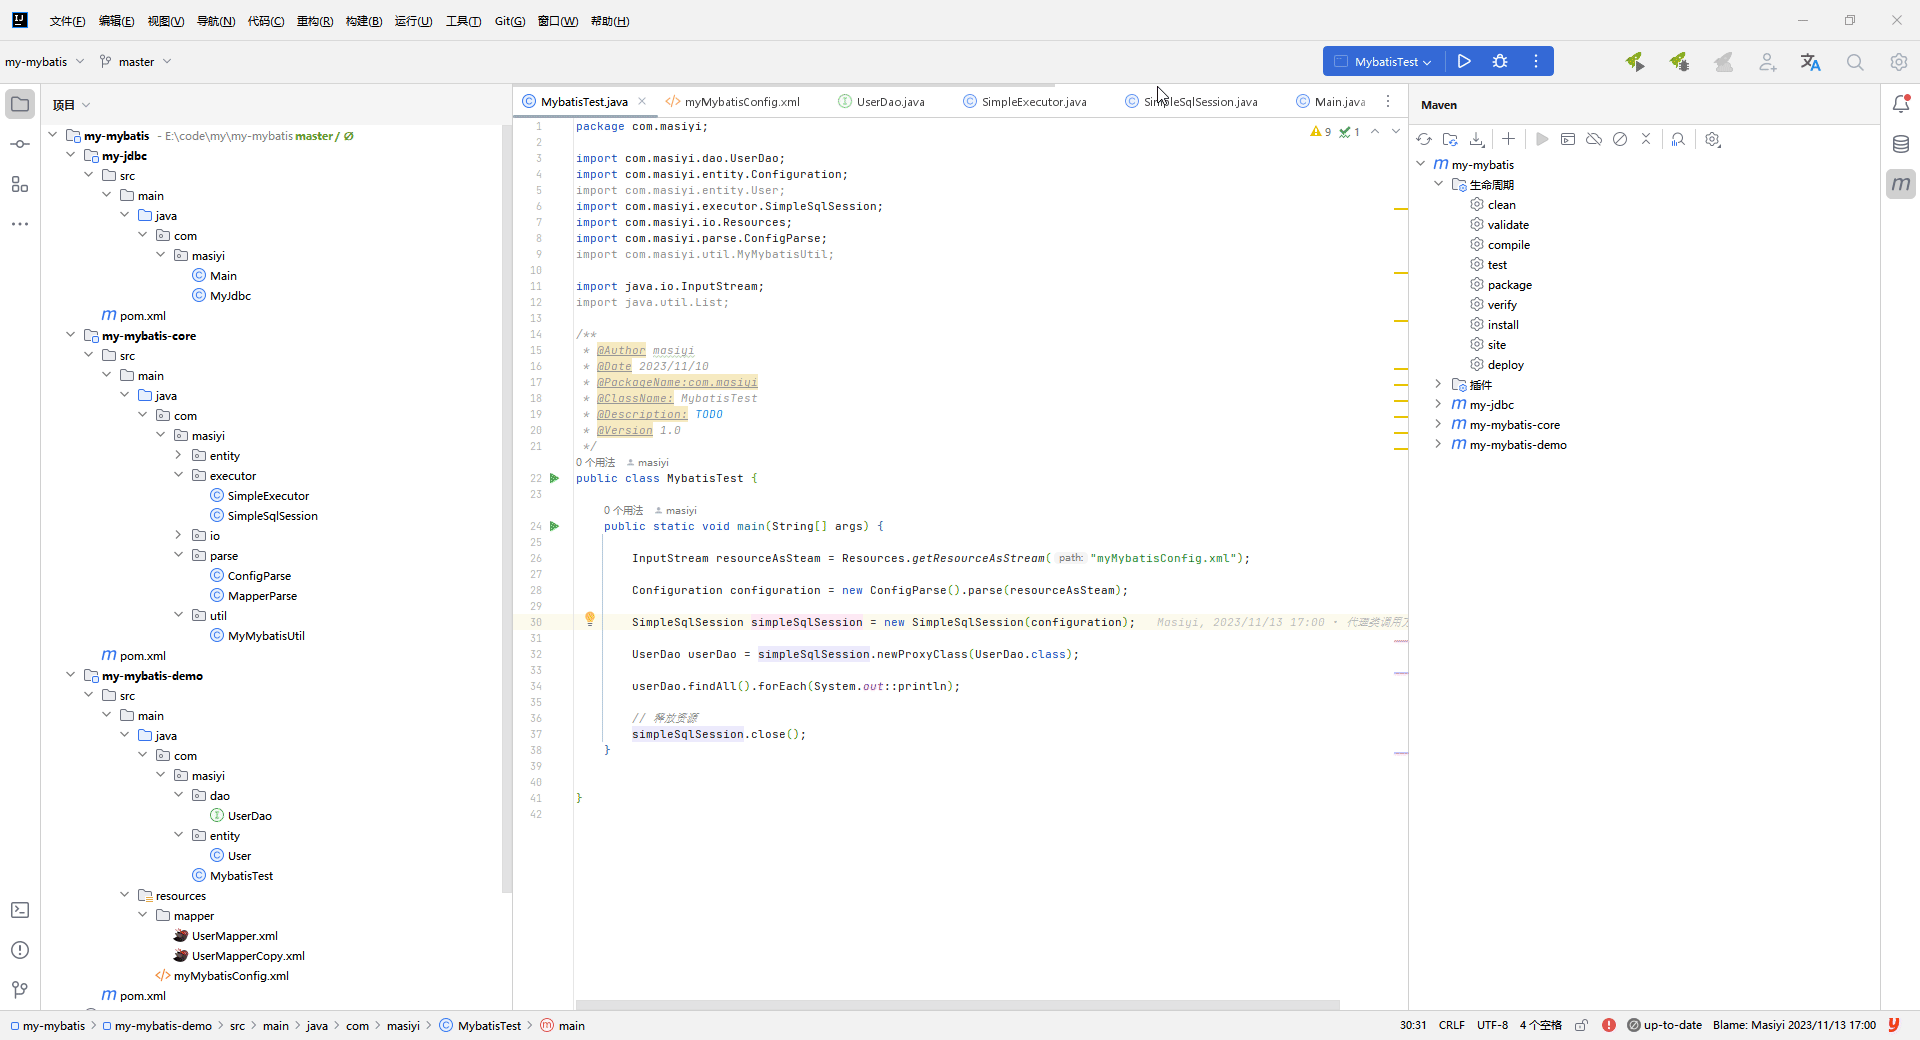Debug with JRebel rocket-and-bug icon
This screenshot has height=1040, width=1920.
(1679, 62)
